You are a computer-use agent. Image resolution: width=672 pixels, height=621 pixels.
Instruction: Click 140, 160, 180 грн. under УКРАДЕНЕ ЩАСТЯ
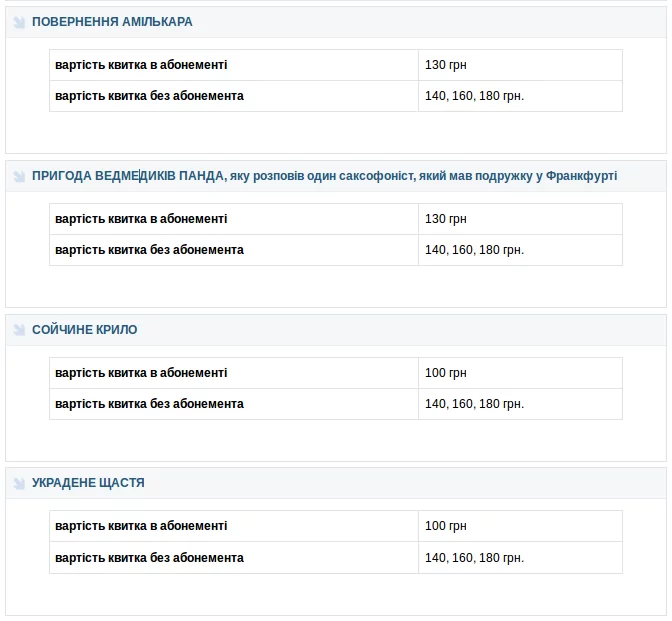tap(474, 558)
